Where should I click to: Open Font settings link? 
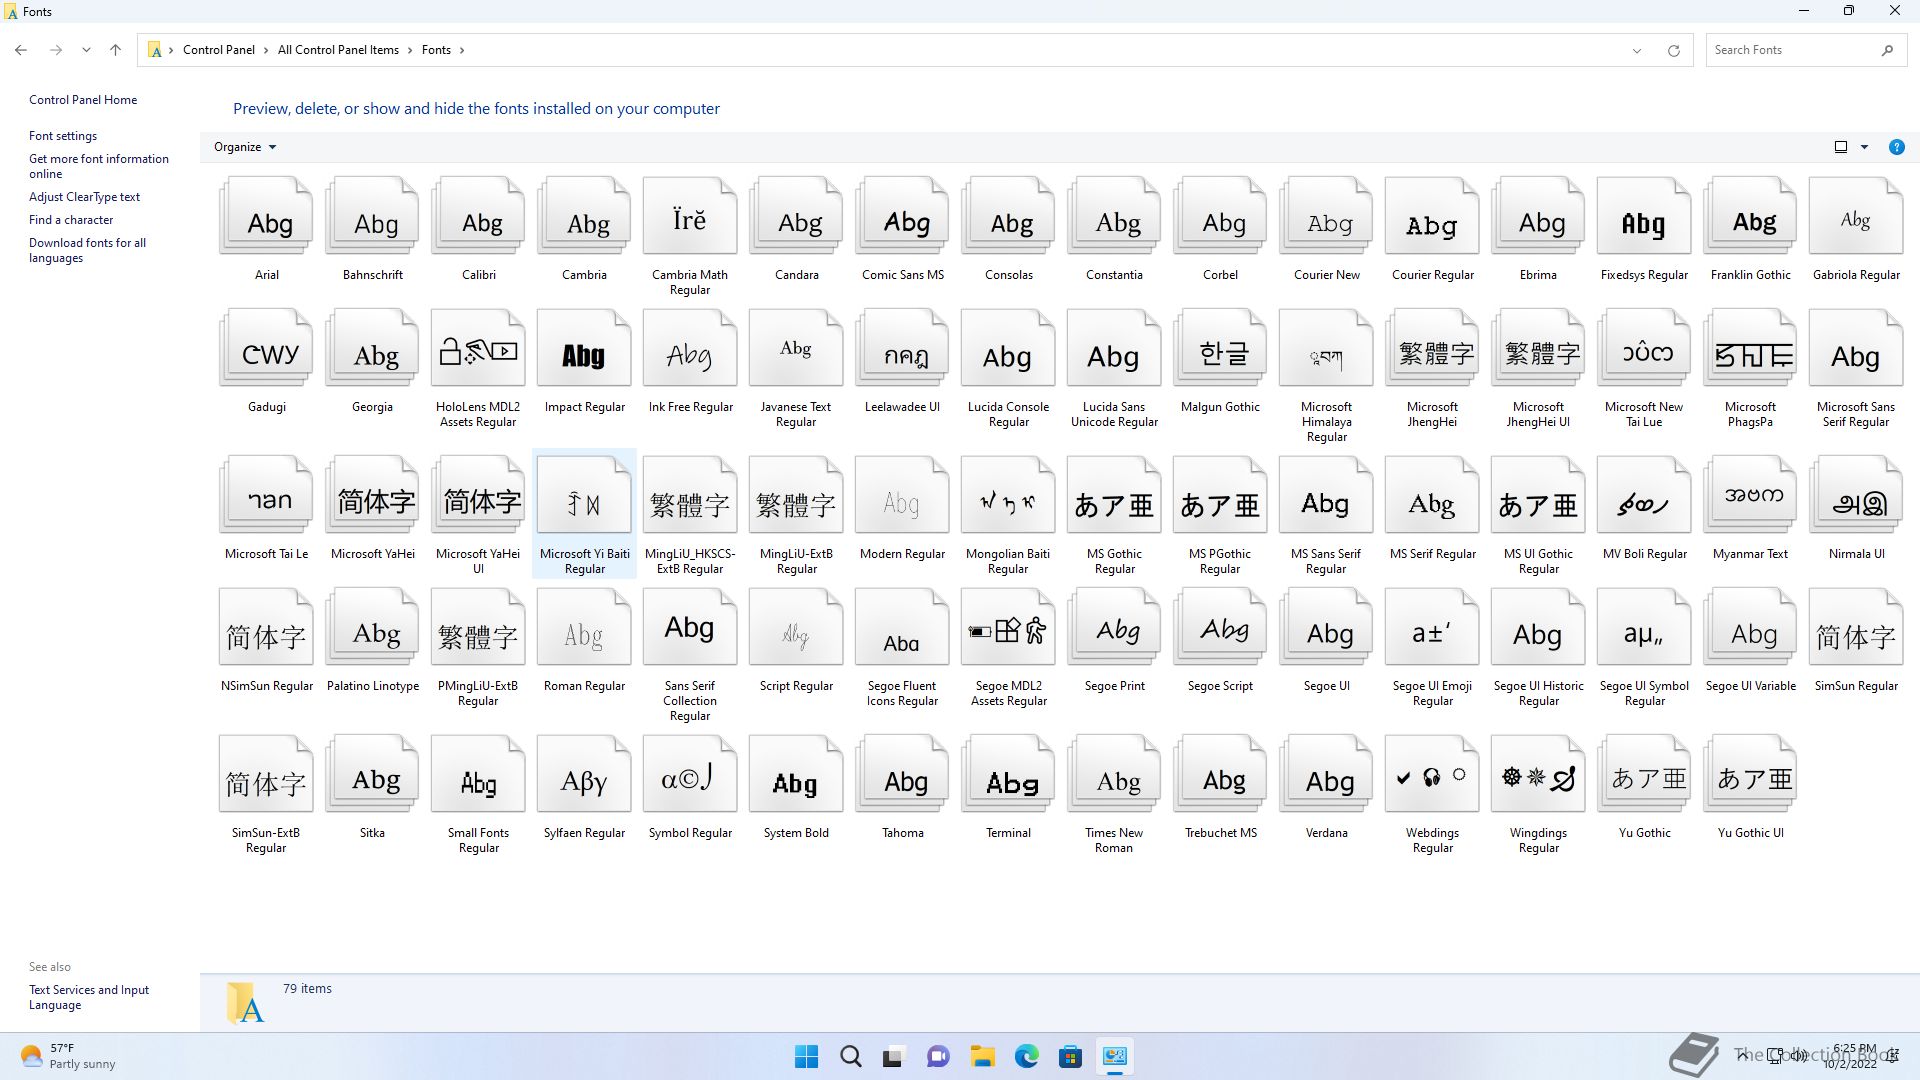point(63,136)
